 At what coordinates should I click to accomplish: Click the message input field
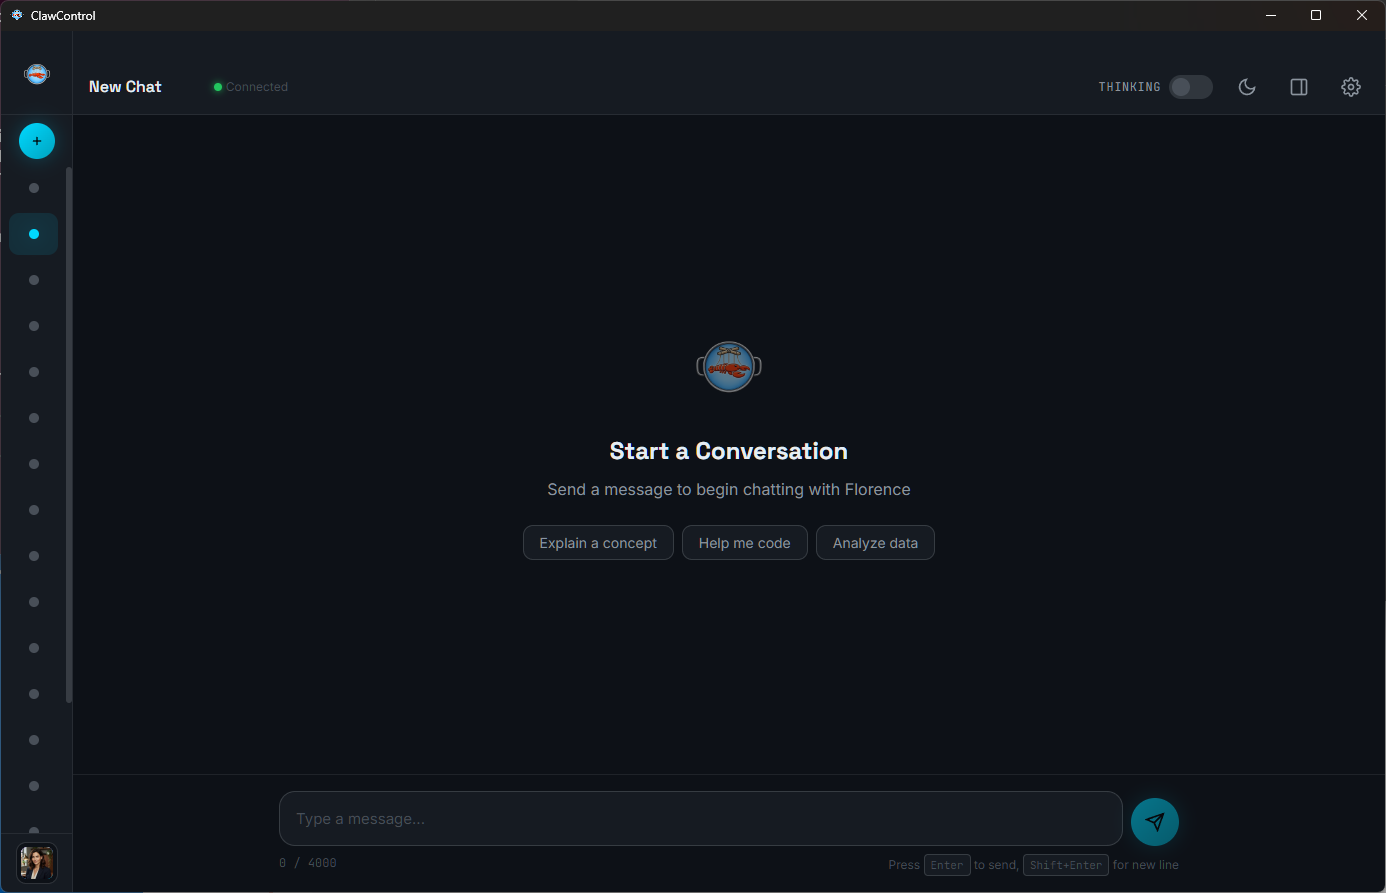pyautogui.click(x=700, y=818)
